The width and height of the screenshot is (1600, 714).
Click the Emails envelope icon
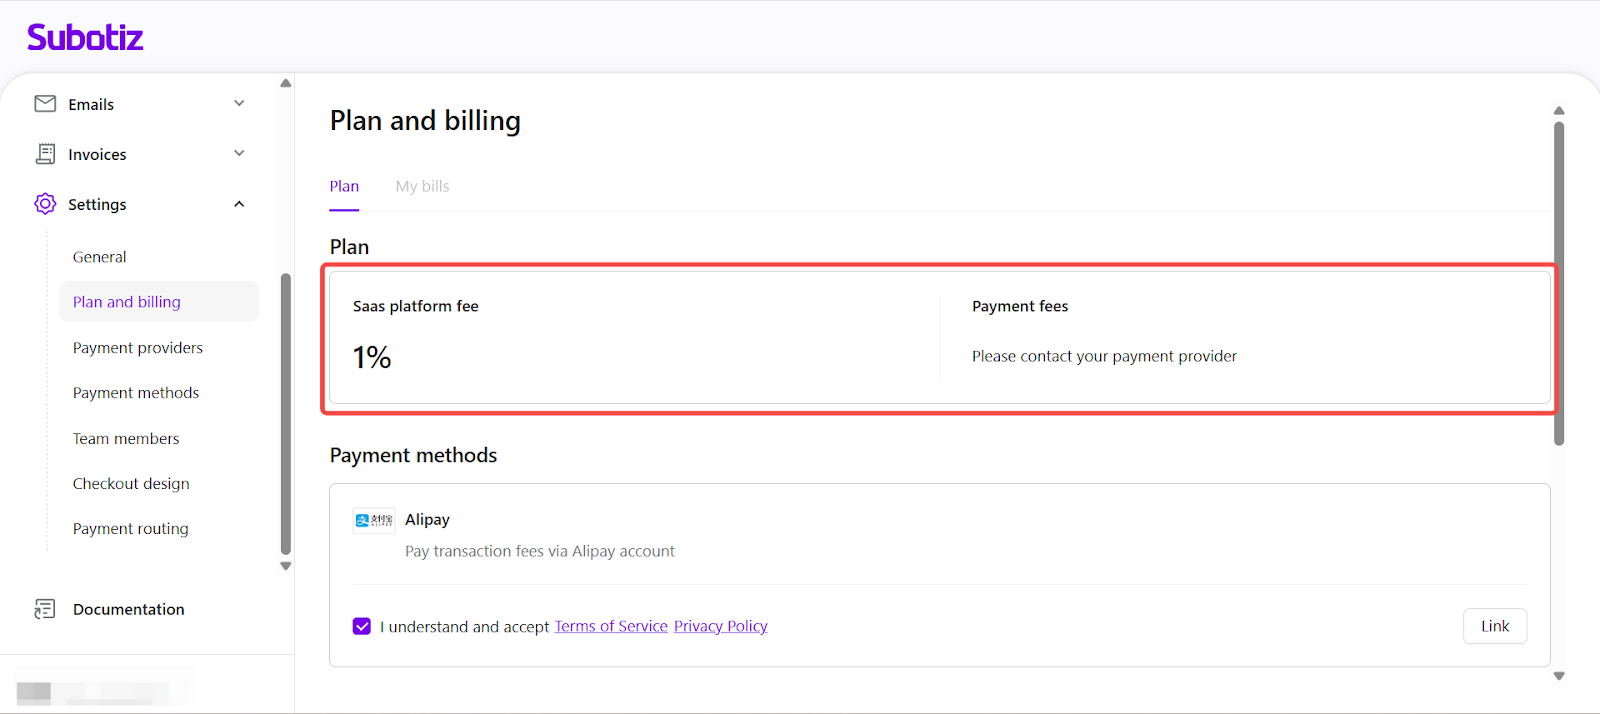45,104
